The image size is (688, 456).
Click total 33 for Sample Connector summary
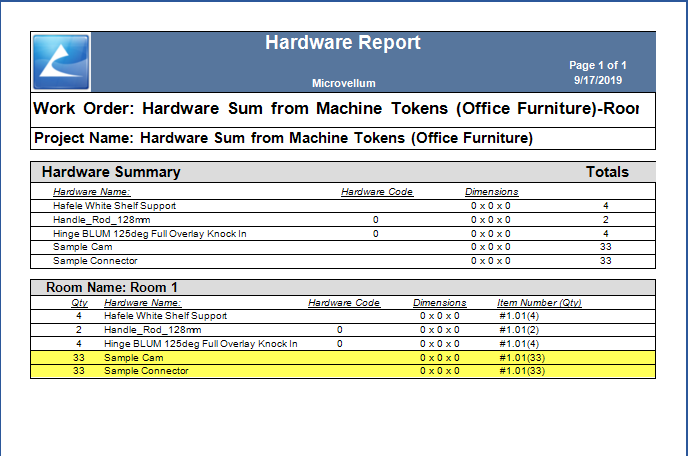(x=606, y=261)
